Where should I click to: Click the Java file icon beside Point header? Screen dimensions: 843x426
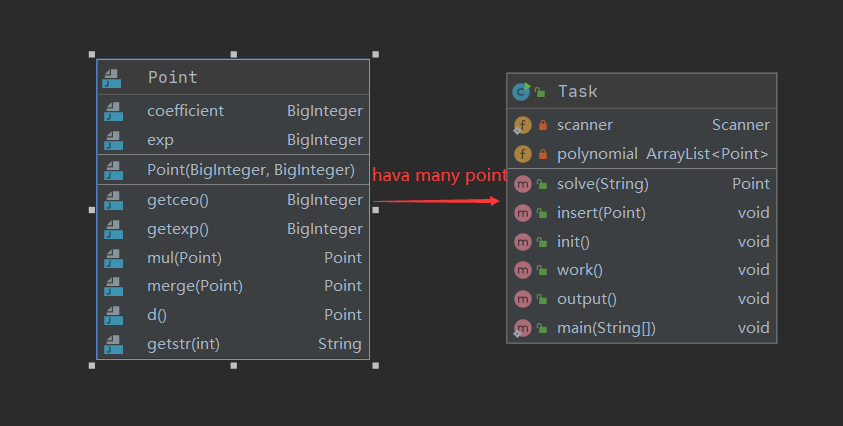pos(112,77)
